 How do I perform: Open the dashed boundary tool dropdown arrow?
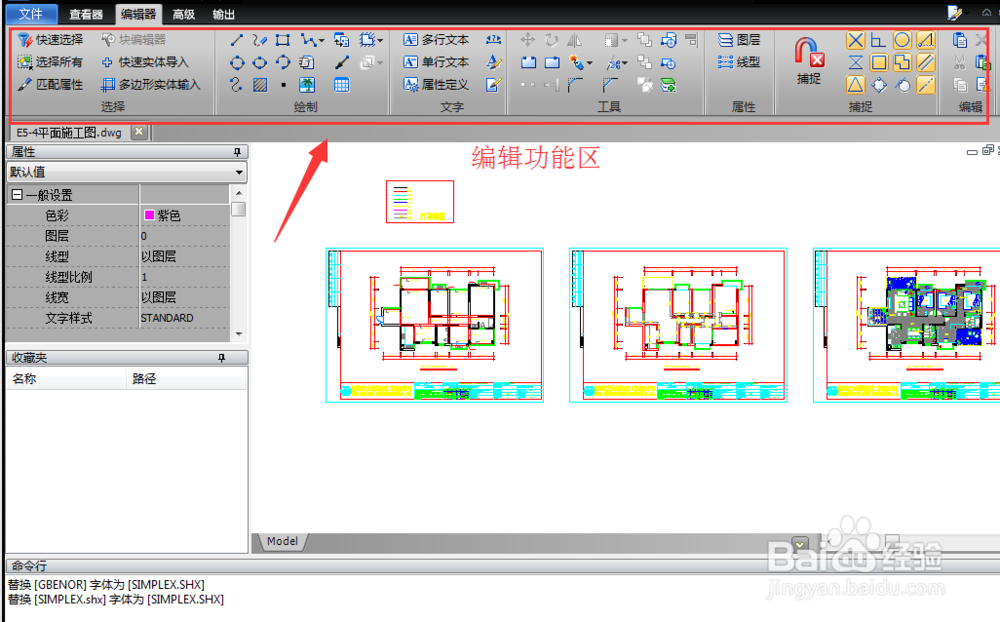(380, 41)
